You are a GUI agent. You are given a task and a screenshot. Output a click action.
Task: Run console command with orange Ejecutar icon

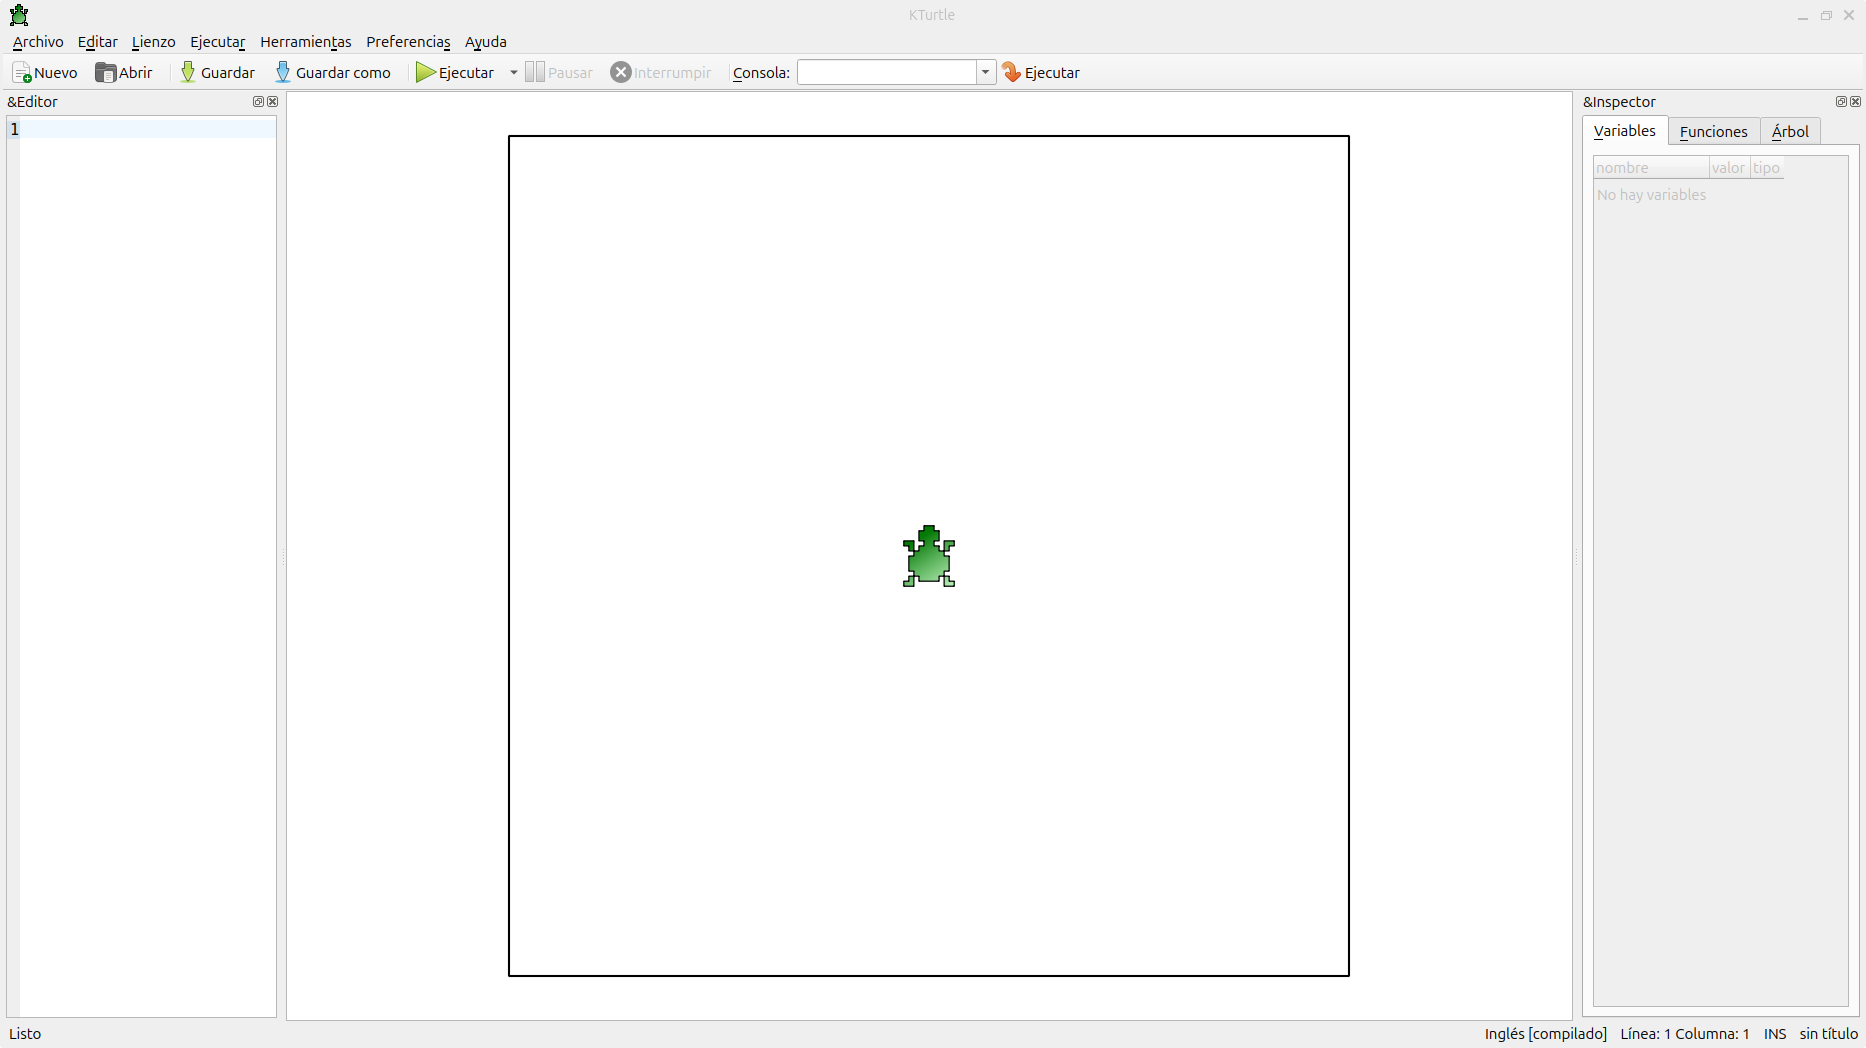pos(1012,73)
